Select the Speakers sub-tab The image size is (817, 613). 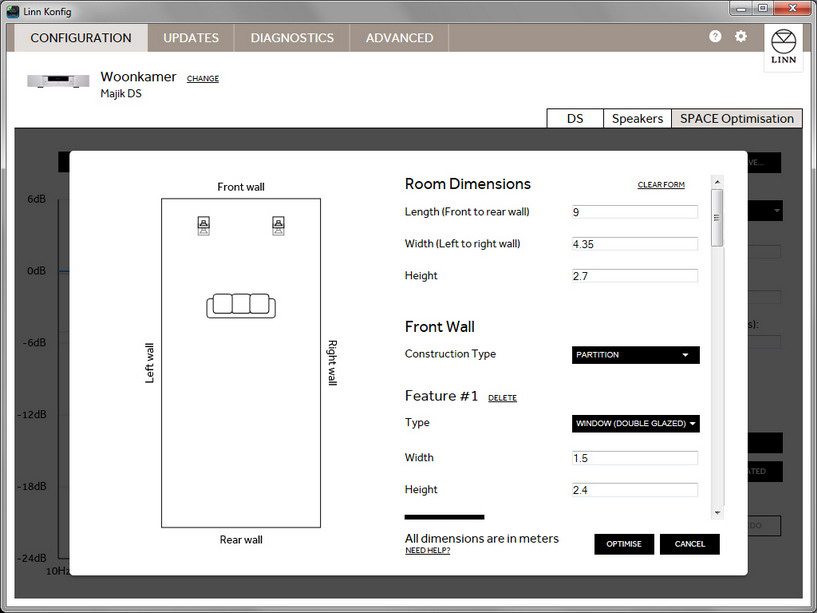pyautogui.click(x=637, y=118)
